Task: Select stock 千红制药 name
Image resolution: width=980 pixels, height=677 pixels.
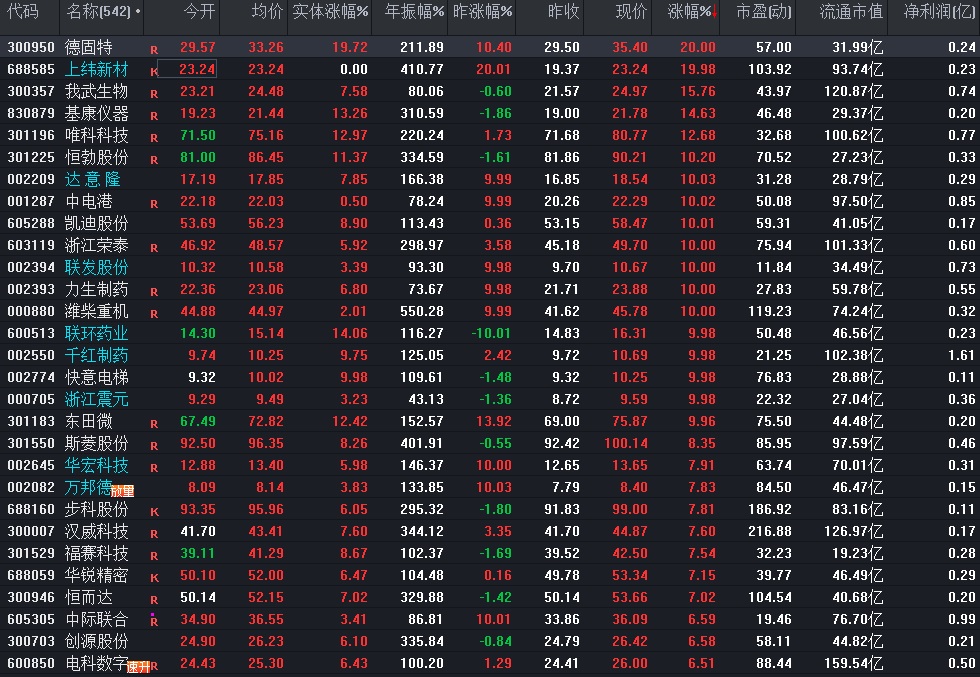Action: coord(96,355)
